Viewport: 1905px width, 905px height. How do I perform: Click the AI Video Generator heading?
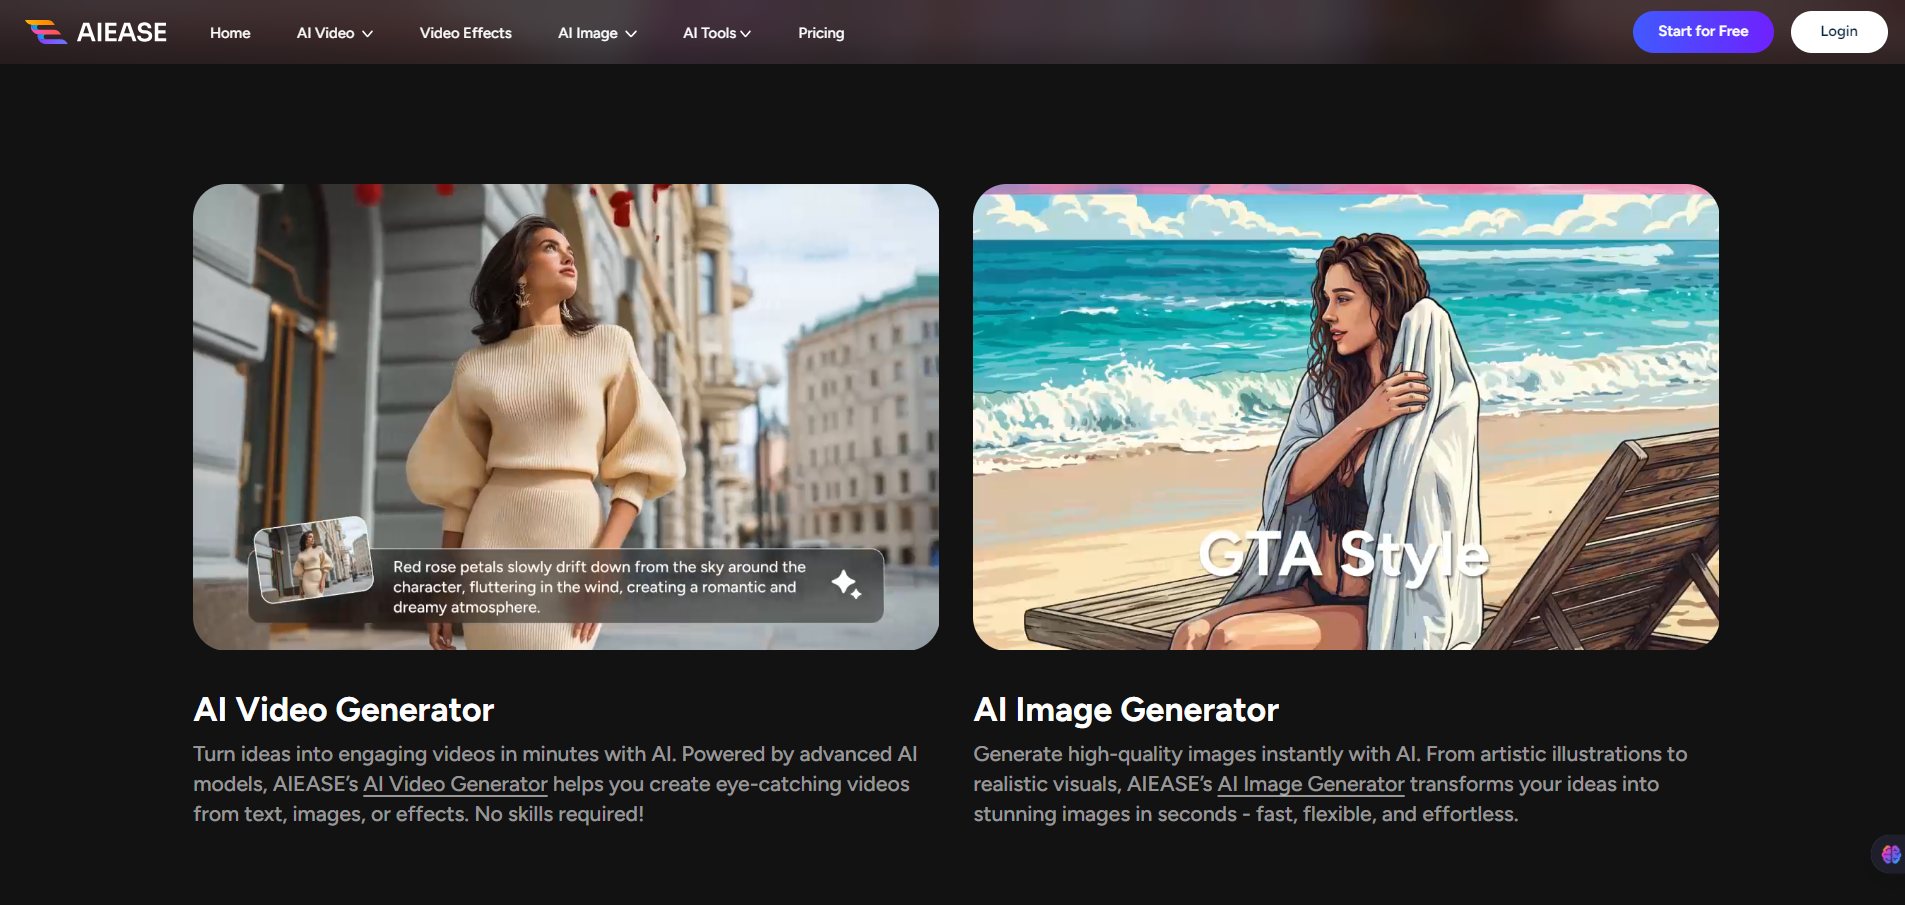[x=344, y=709]
